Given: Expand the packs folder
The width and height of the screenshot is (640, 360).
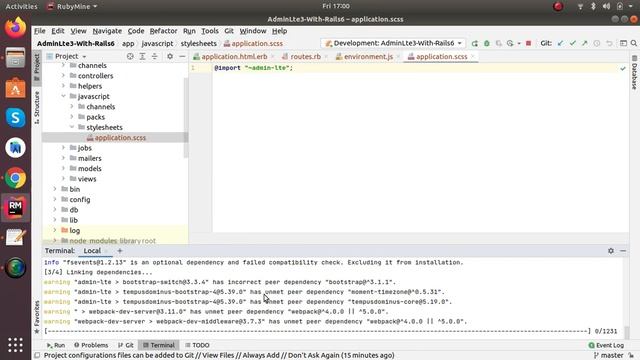Looking at the screenshot, I should 72,117.
